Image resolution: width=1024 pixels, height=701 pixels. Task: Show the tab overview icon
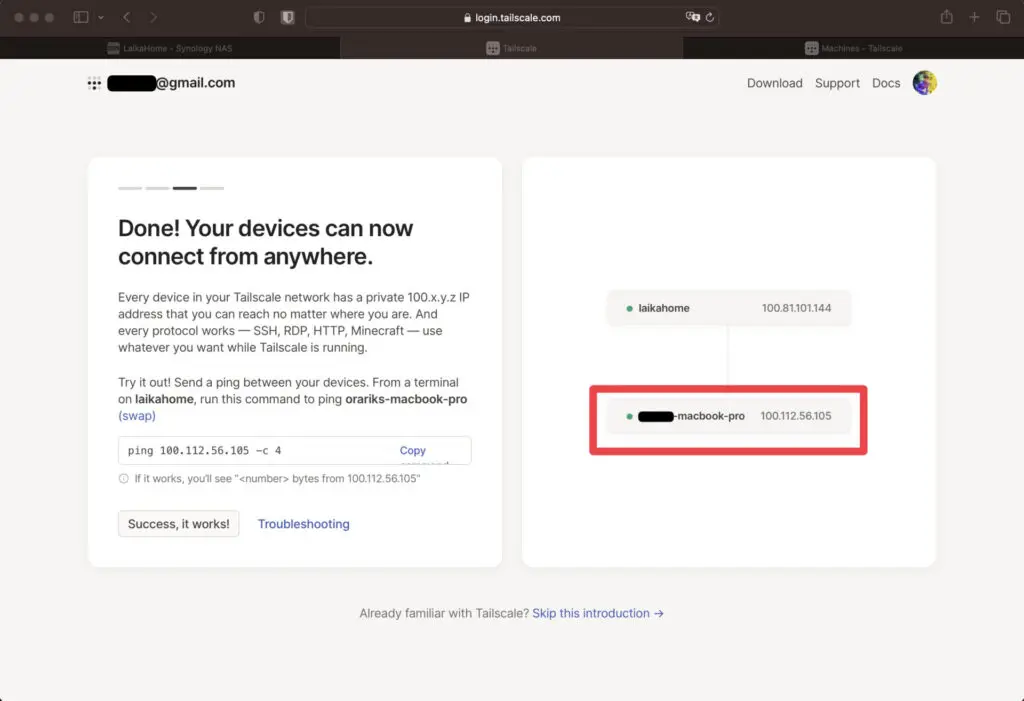pyautogui.click(x=1003, y=18)
